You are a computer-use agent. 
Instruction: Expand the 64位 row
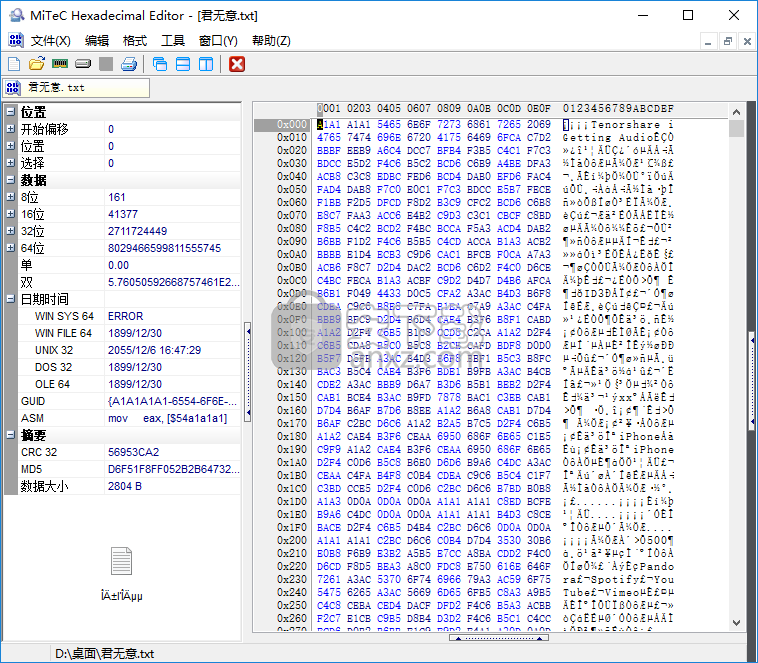(x=11, y=248)
